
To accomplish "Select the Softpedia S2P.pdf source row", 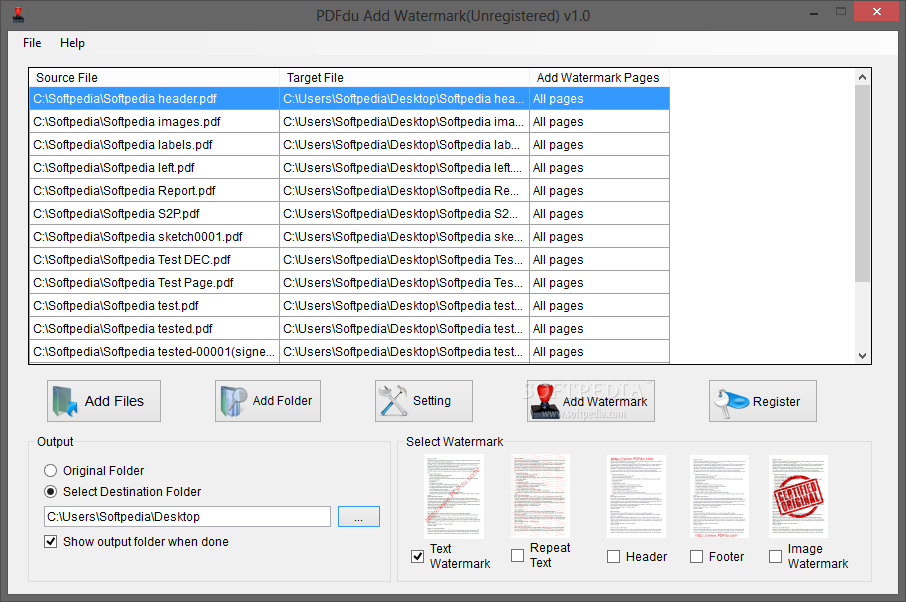I will click(154, 214).
